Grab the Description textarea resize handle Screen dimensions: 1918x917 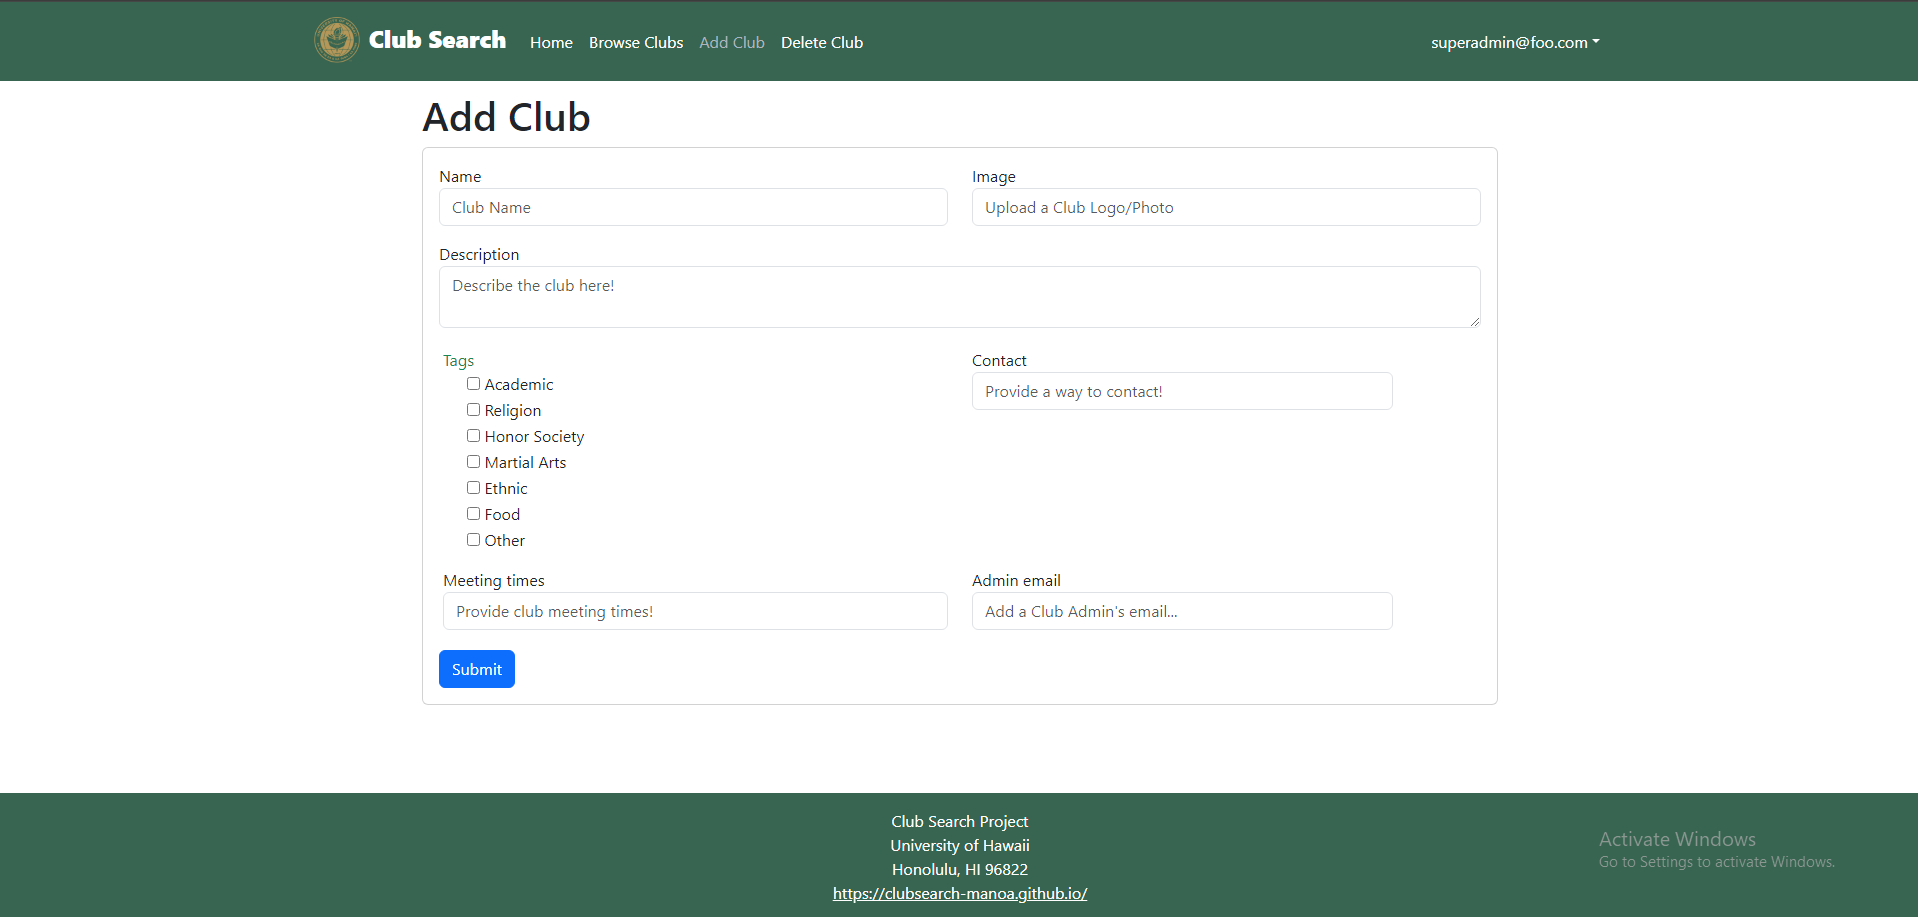pos(1474,321)
